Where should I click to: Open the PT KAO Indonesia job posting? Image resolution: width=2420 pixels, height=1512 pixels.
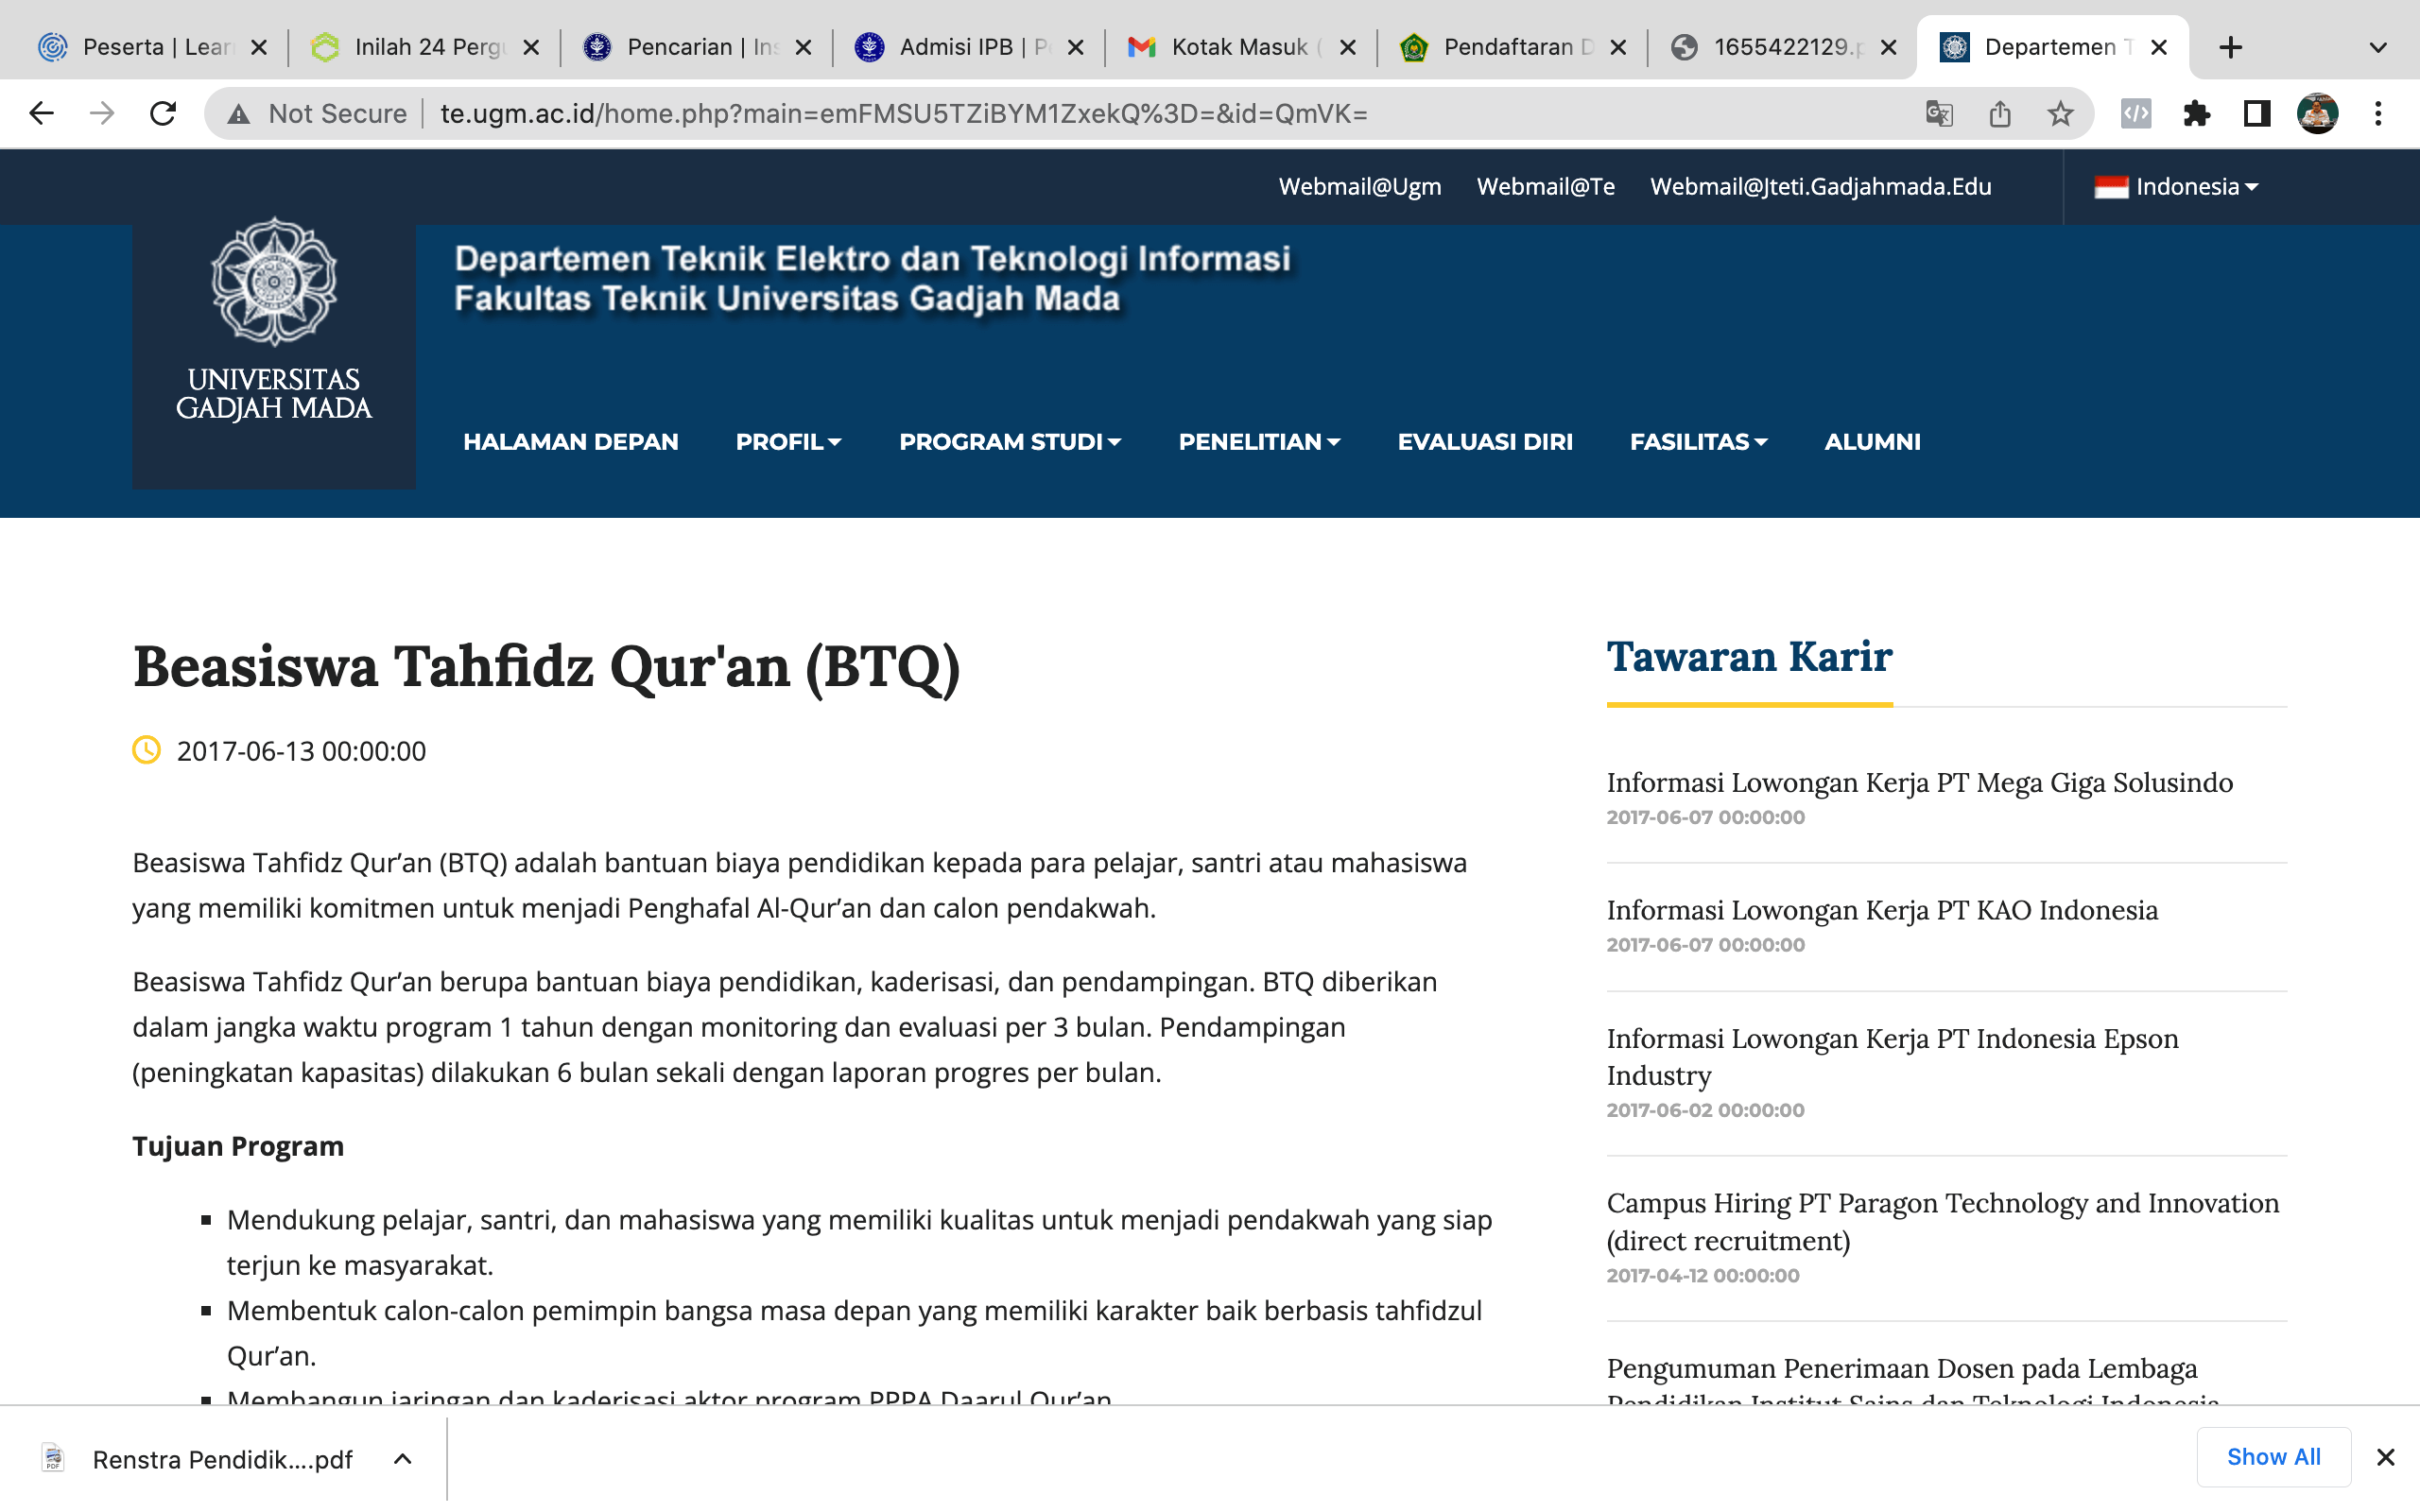[x=1882, y=910]
